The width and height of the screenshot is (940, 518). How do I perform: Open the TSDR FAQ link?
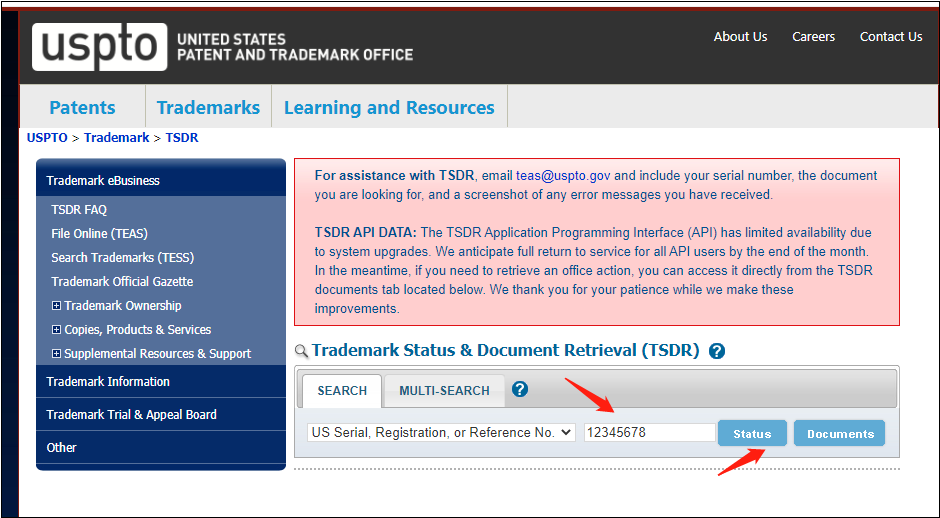tap(79, 210)
